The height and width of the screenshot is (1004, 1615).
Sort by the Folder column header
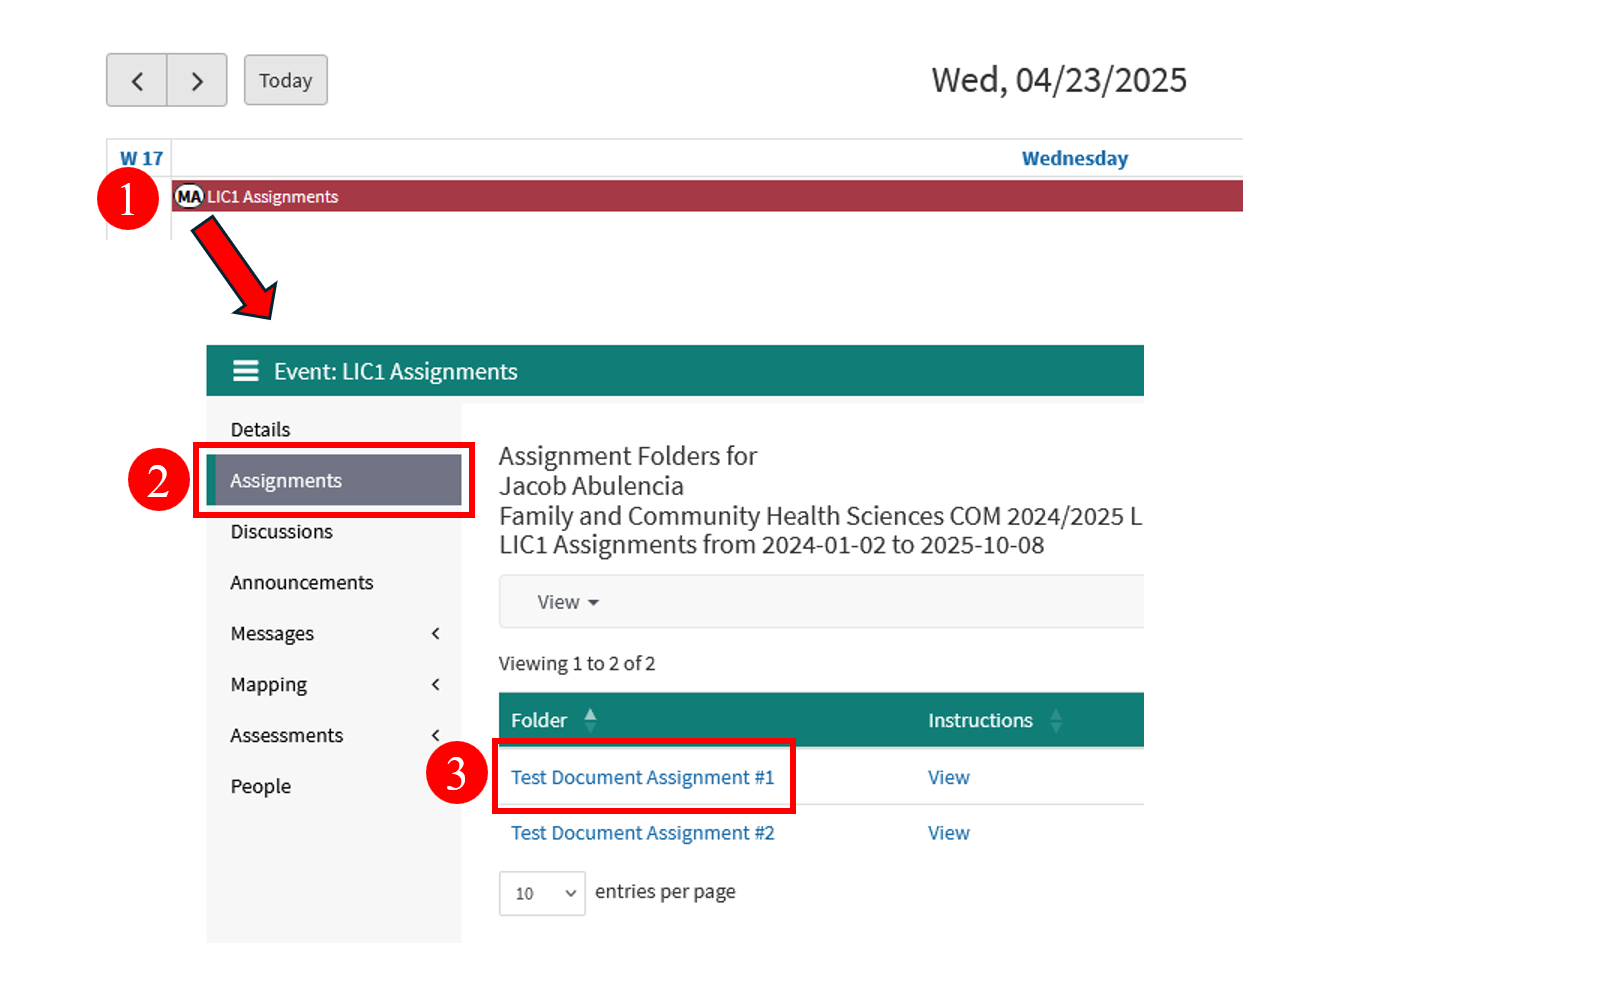coord(539,720)
